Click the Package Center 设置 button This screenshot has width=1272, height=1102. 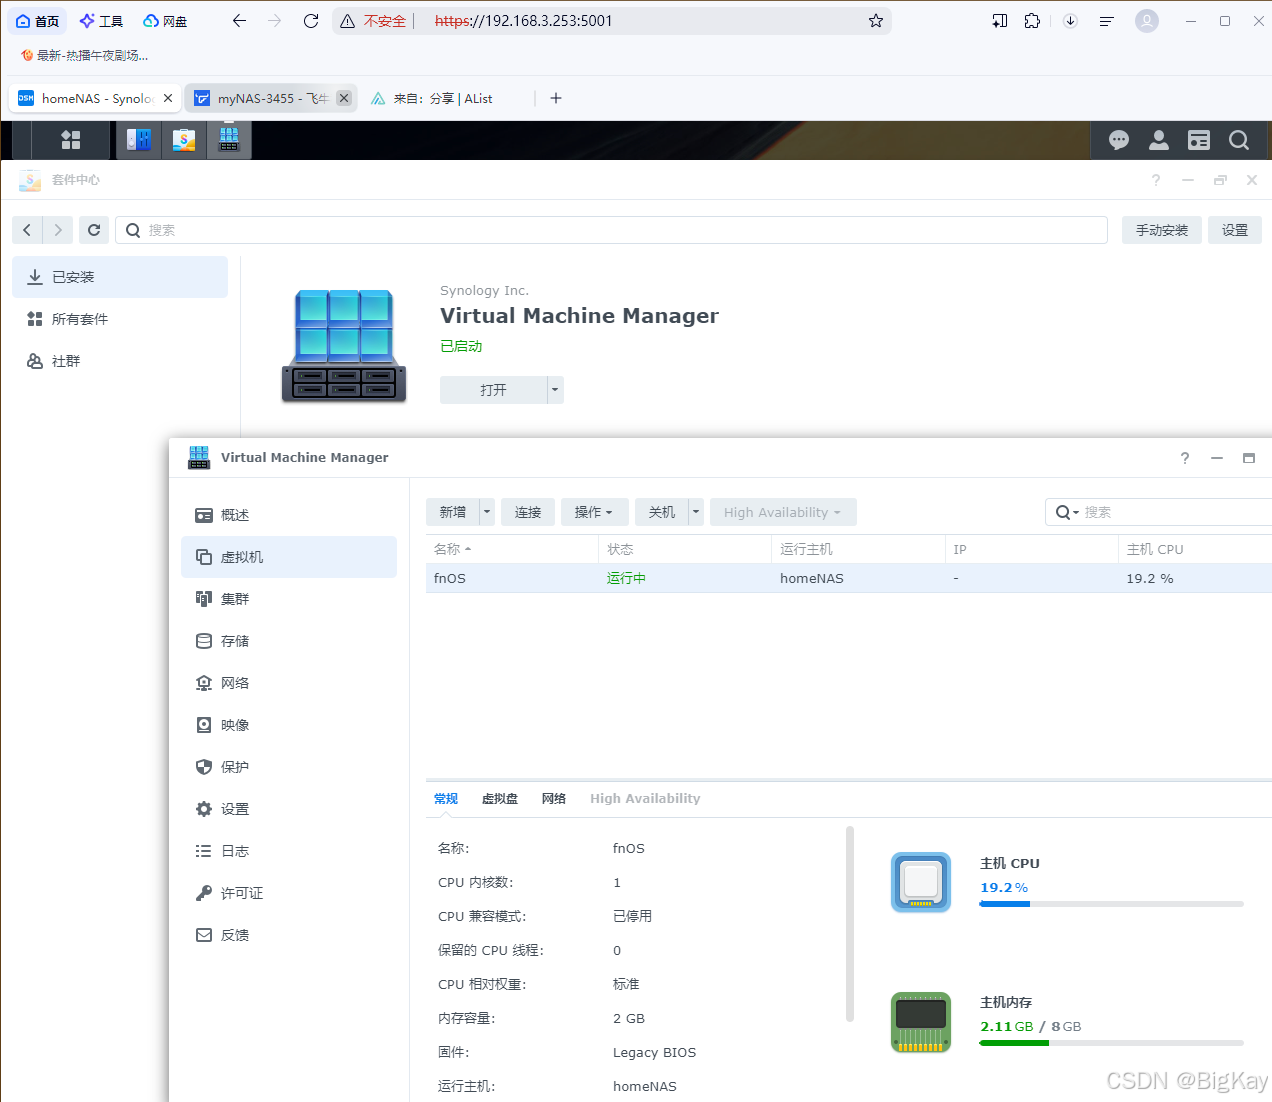pos(1235,230)
